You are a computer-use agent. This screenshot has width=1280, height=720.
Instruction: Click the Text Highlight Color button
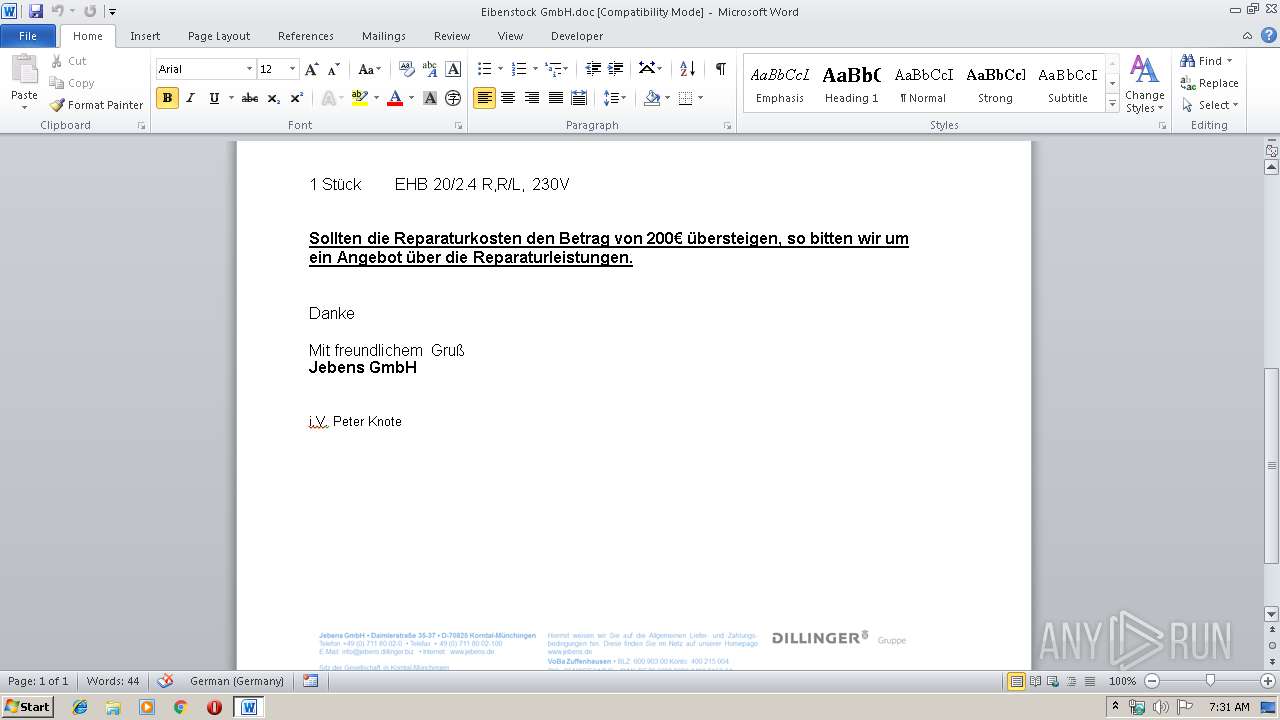tap(359, 98)
